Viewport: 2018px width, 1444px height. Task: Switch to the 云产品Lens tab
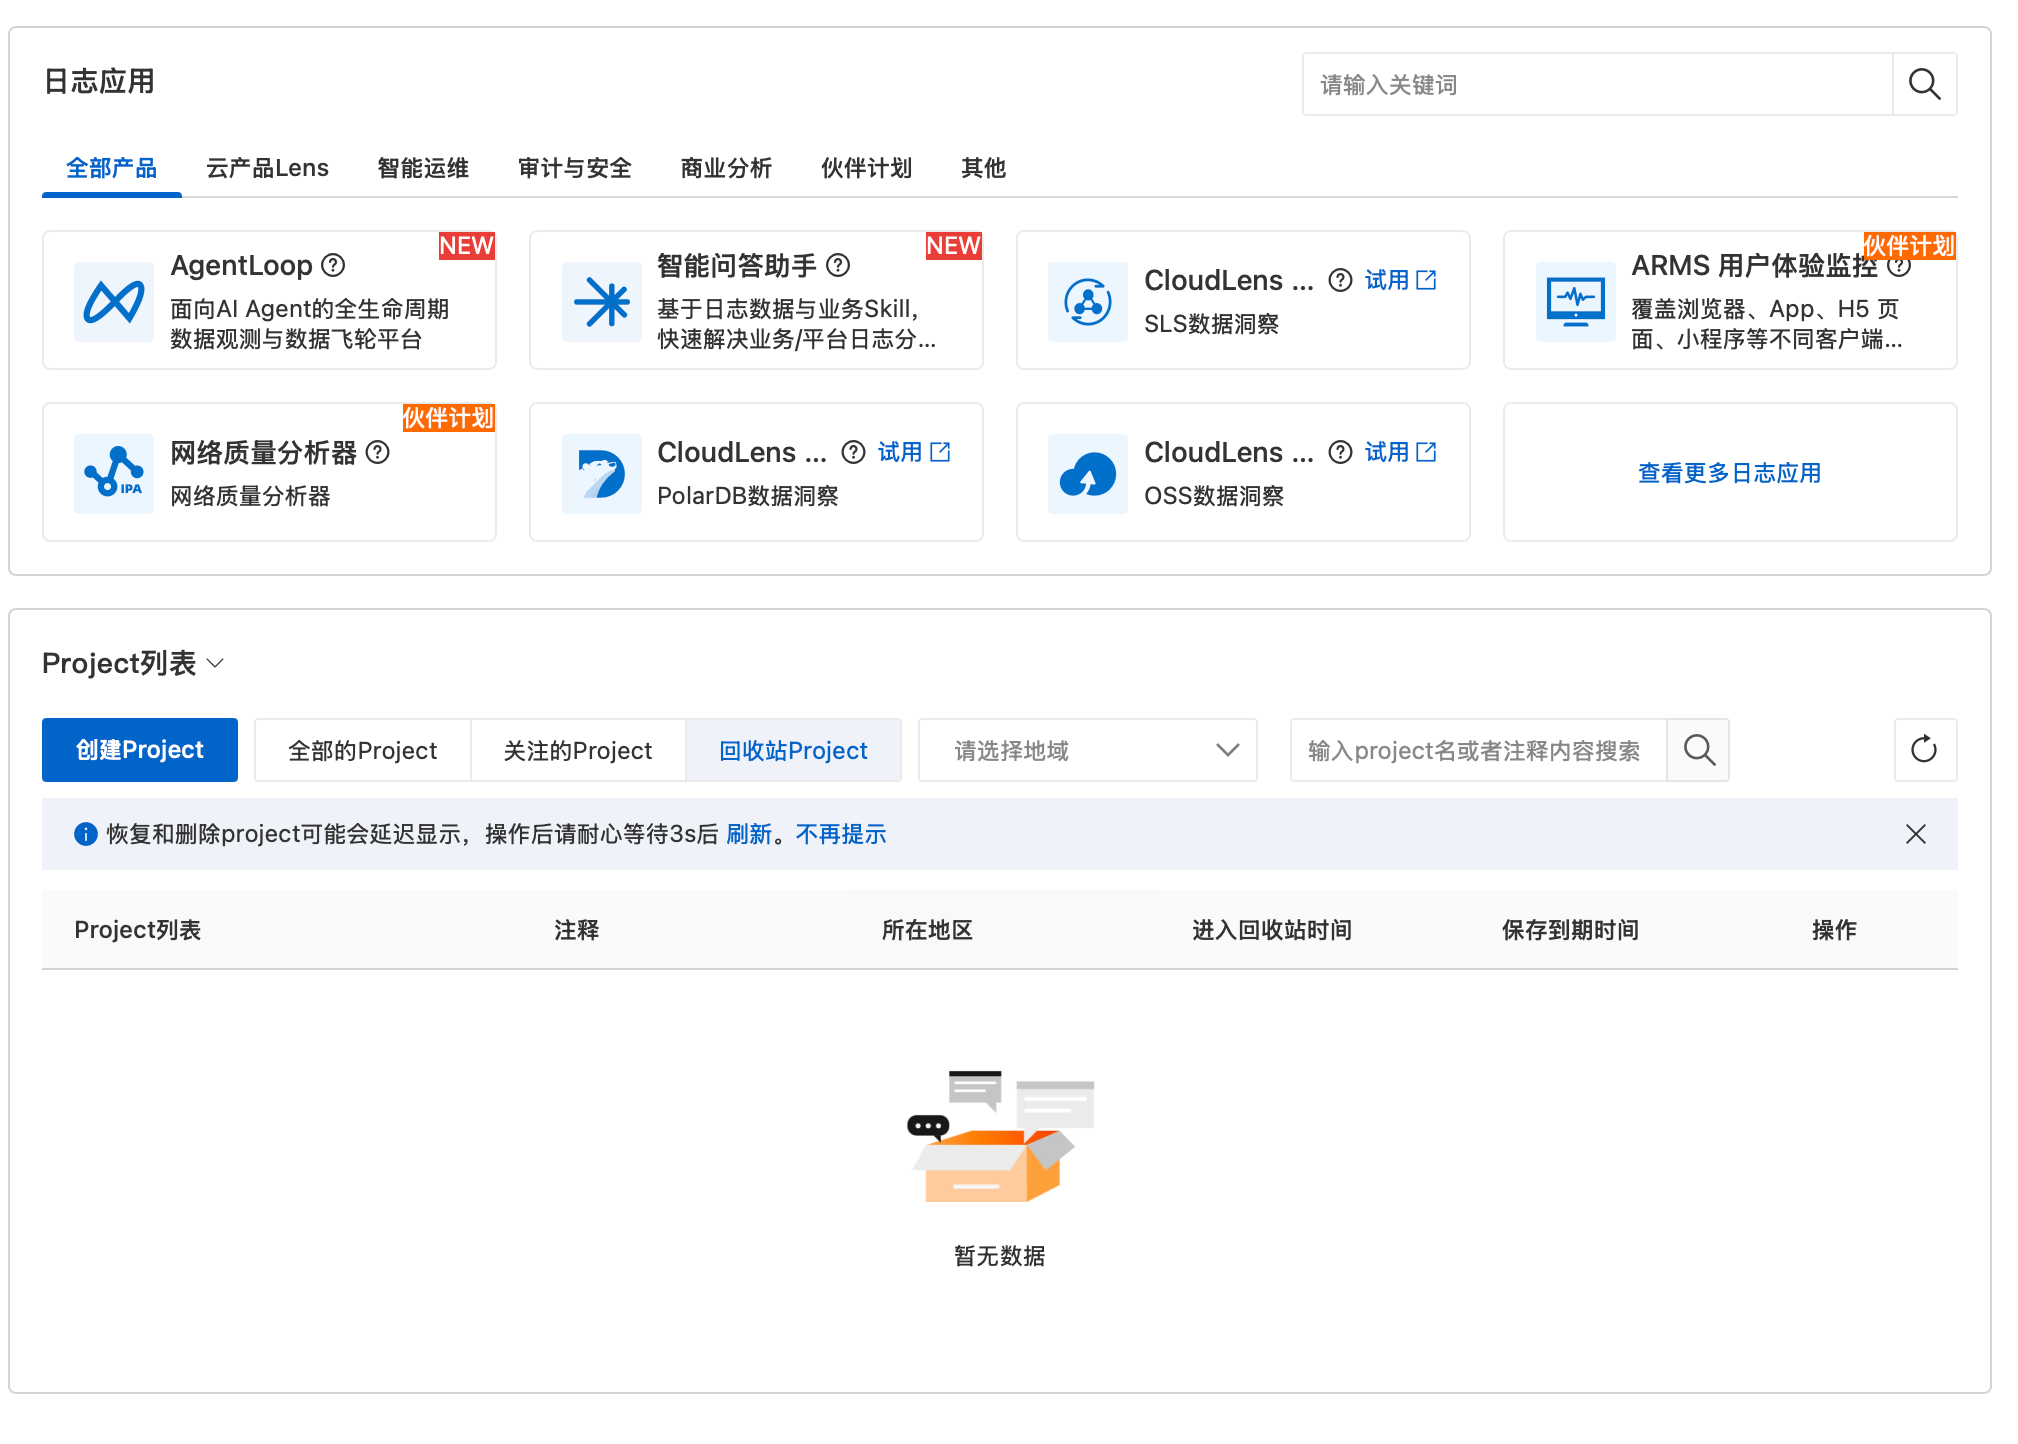pyautogui.click(x=267, y=168)
